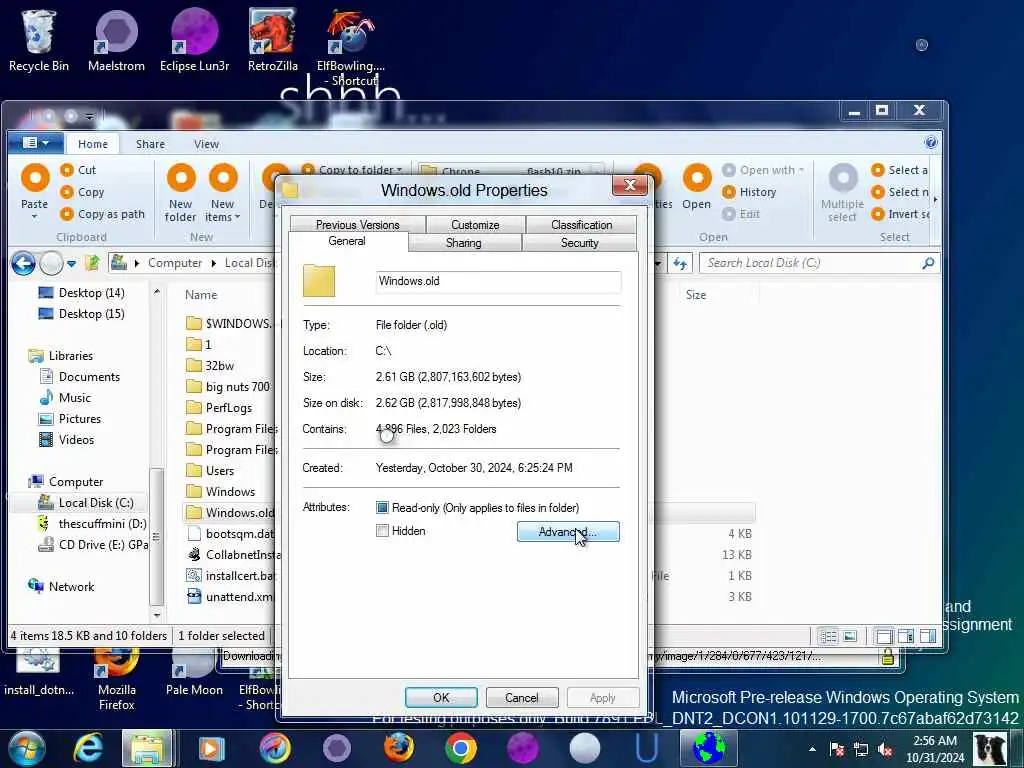The height and width of the screenshot is (768, 1024).
Task: Switch to details view in status bar
Action: click(x=828, y=636)
